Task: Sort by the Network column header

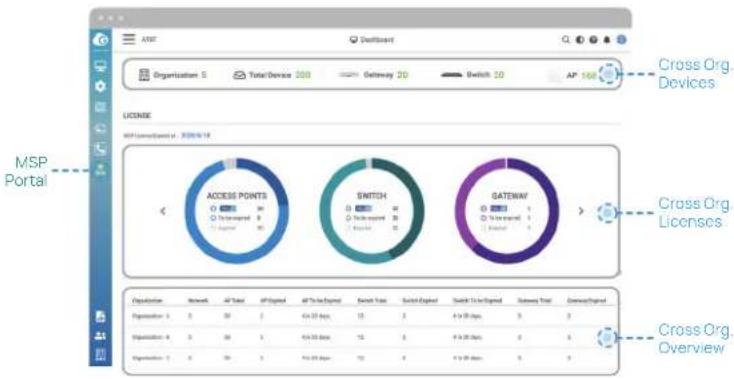Action: point(198,300)
